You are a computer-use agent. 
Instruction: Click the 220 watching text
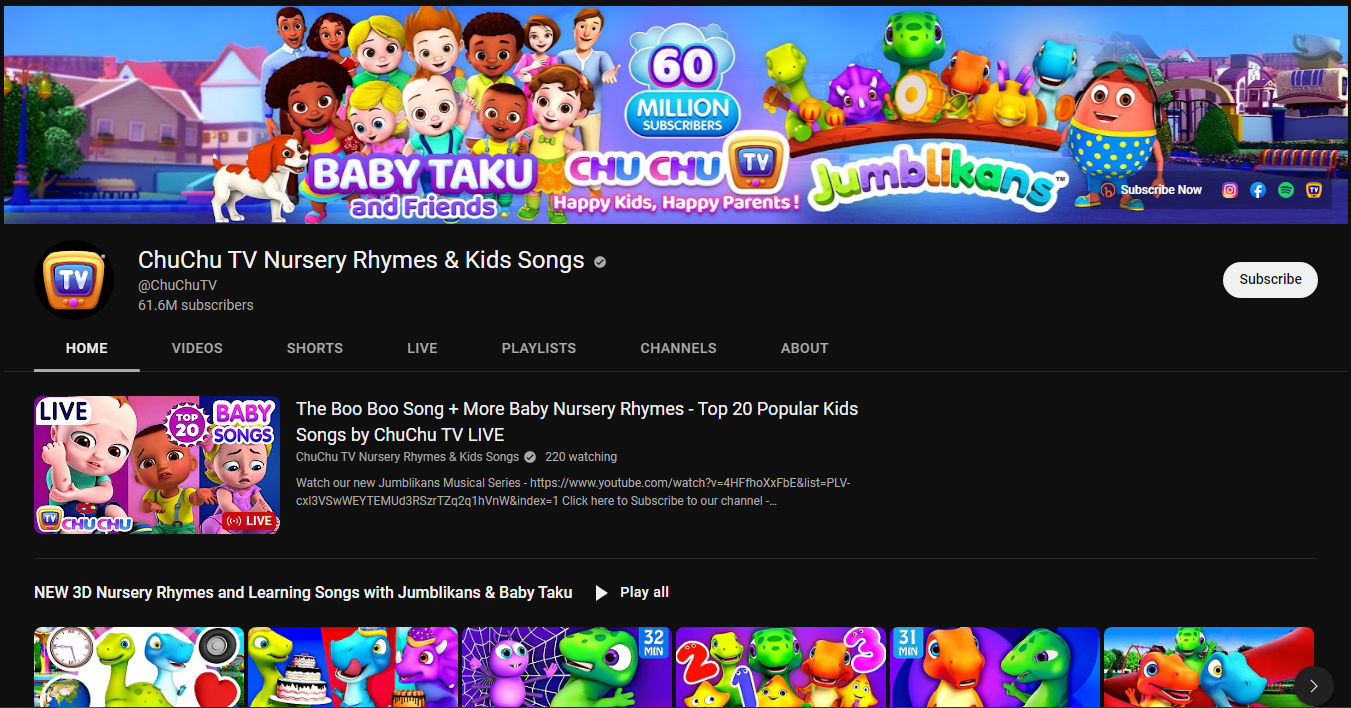(x=581, y=457)
